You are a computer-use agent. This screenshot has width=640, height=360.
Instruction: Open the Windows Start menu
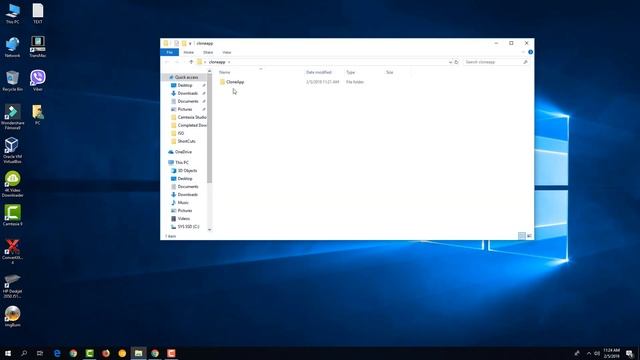pos(8,353)
